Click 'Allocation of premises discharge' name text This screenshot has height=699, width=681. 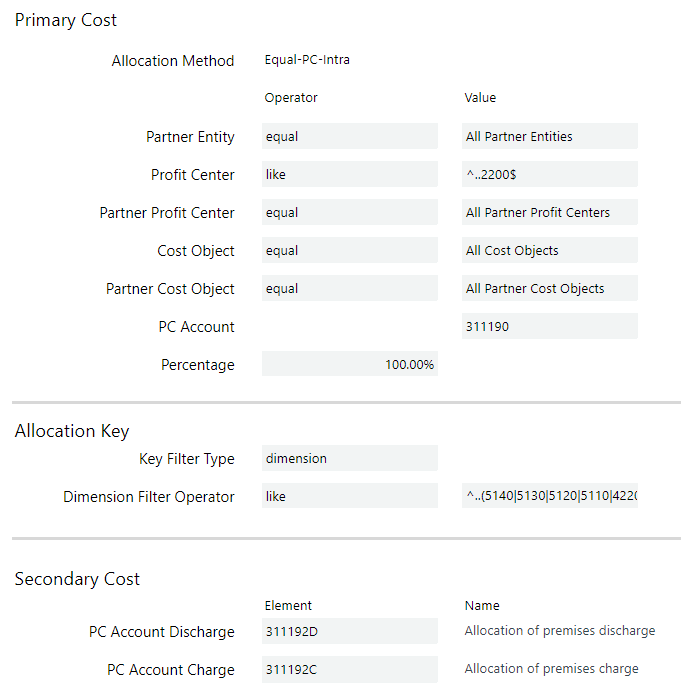[560, 632]
